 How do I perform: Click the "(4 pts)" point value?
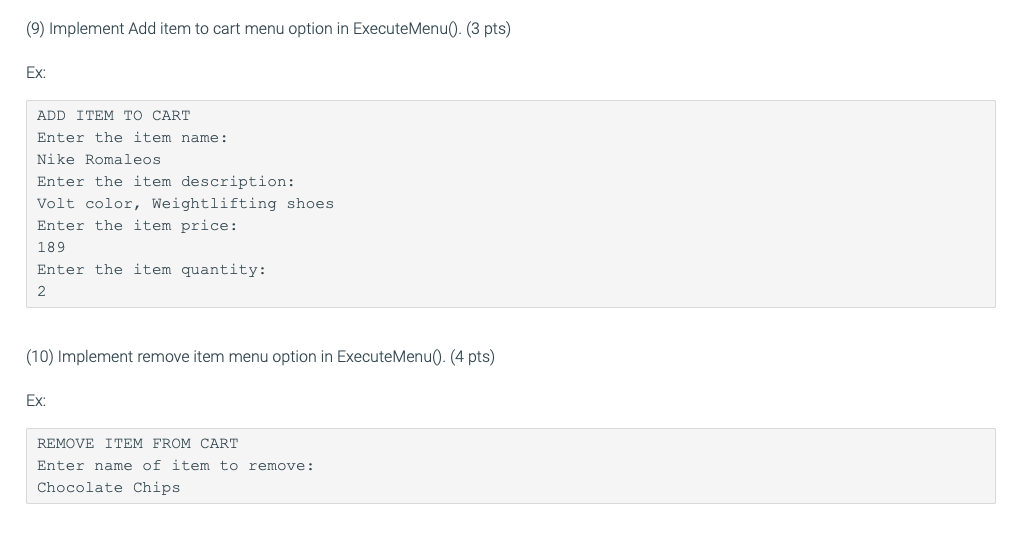click(x=472, y=357)
